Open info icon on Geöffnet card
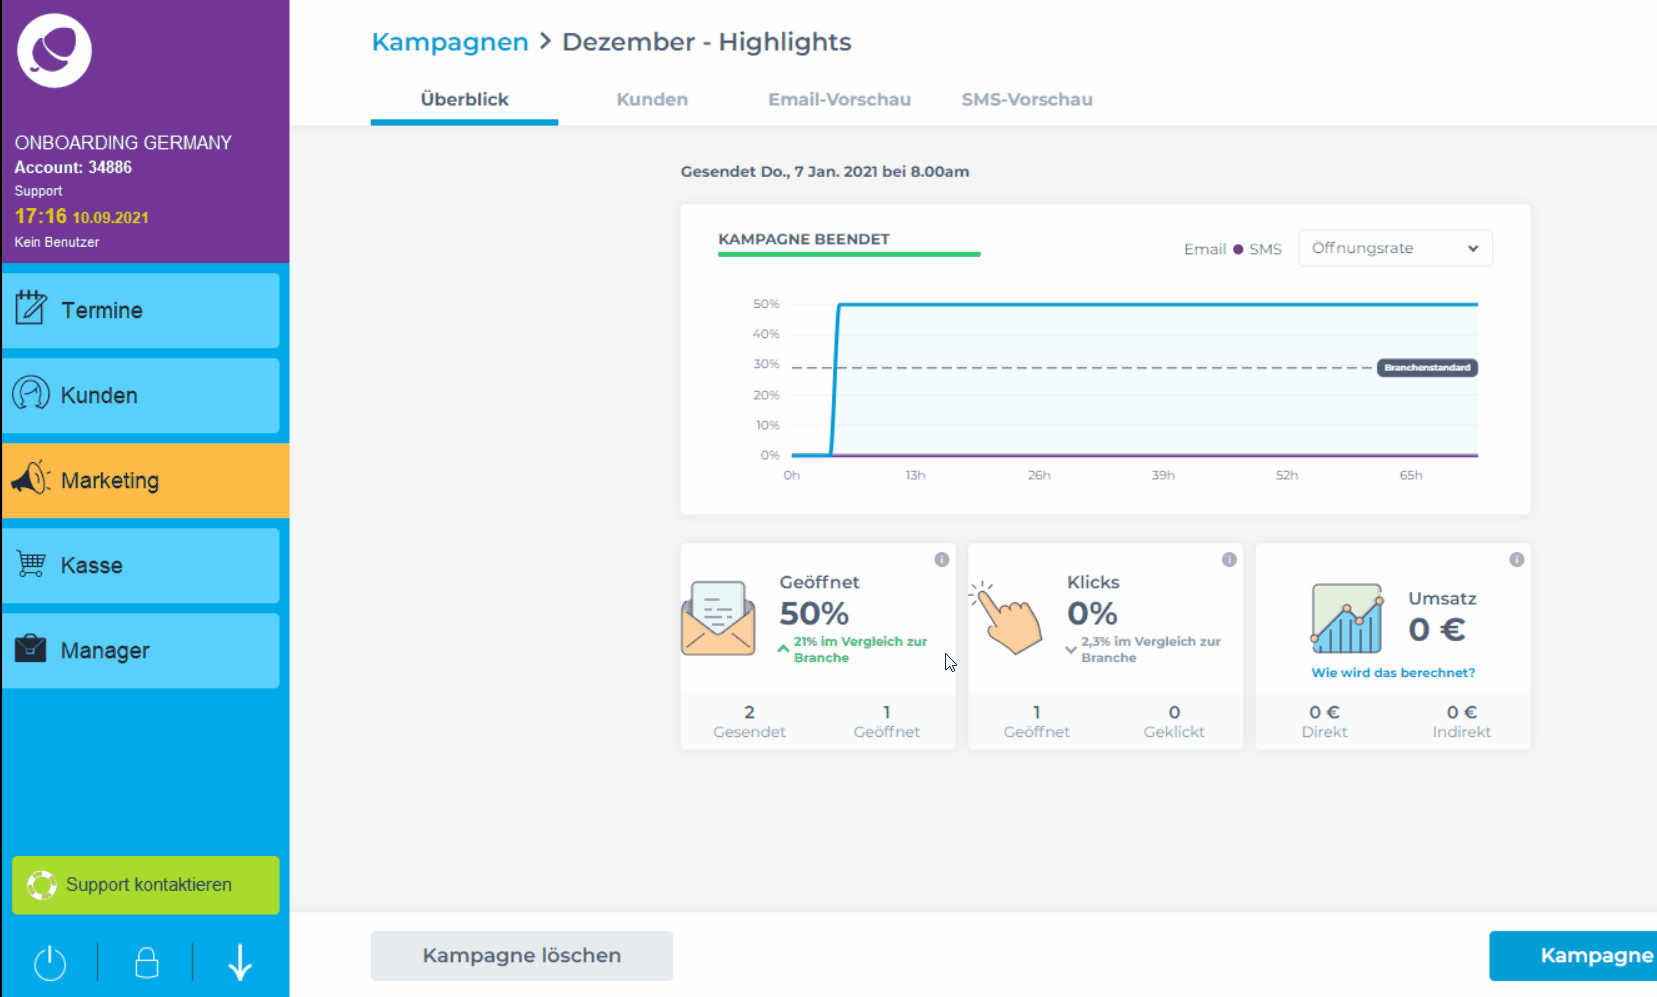The height and width of the screenshot is (997, 1657). pos(942,560)
